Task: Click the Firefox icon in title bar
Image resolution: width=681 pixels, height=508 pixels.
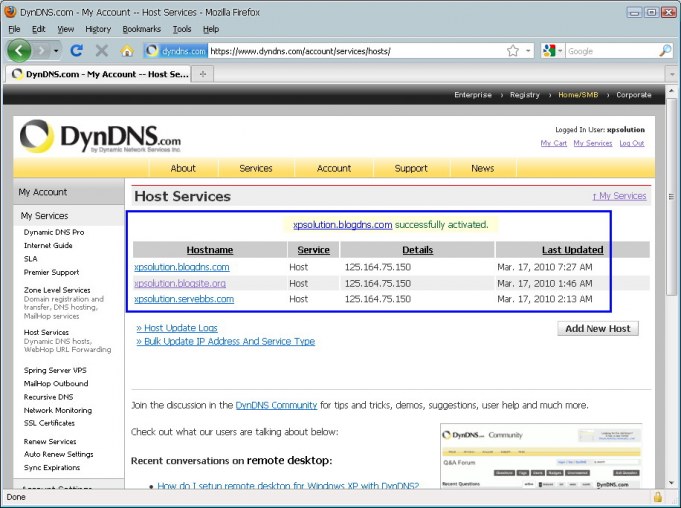Action: (10, 12)
